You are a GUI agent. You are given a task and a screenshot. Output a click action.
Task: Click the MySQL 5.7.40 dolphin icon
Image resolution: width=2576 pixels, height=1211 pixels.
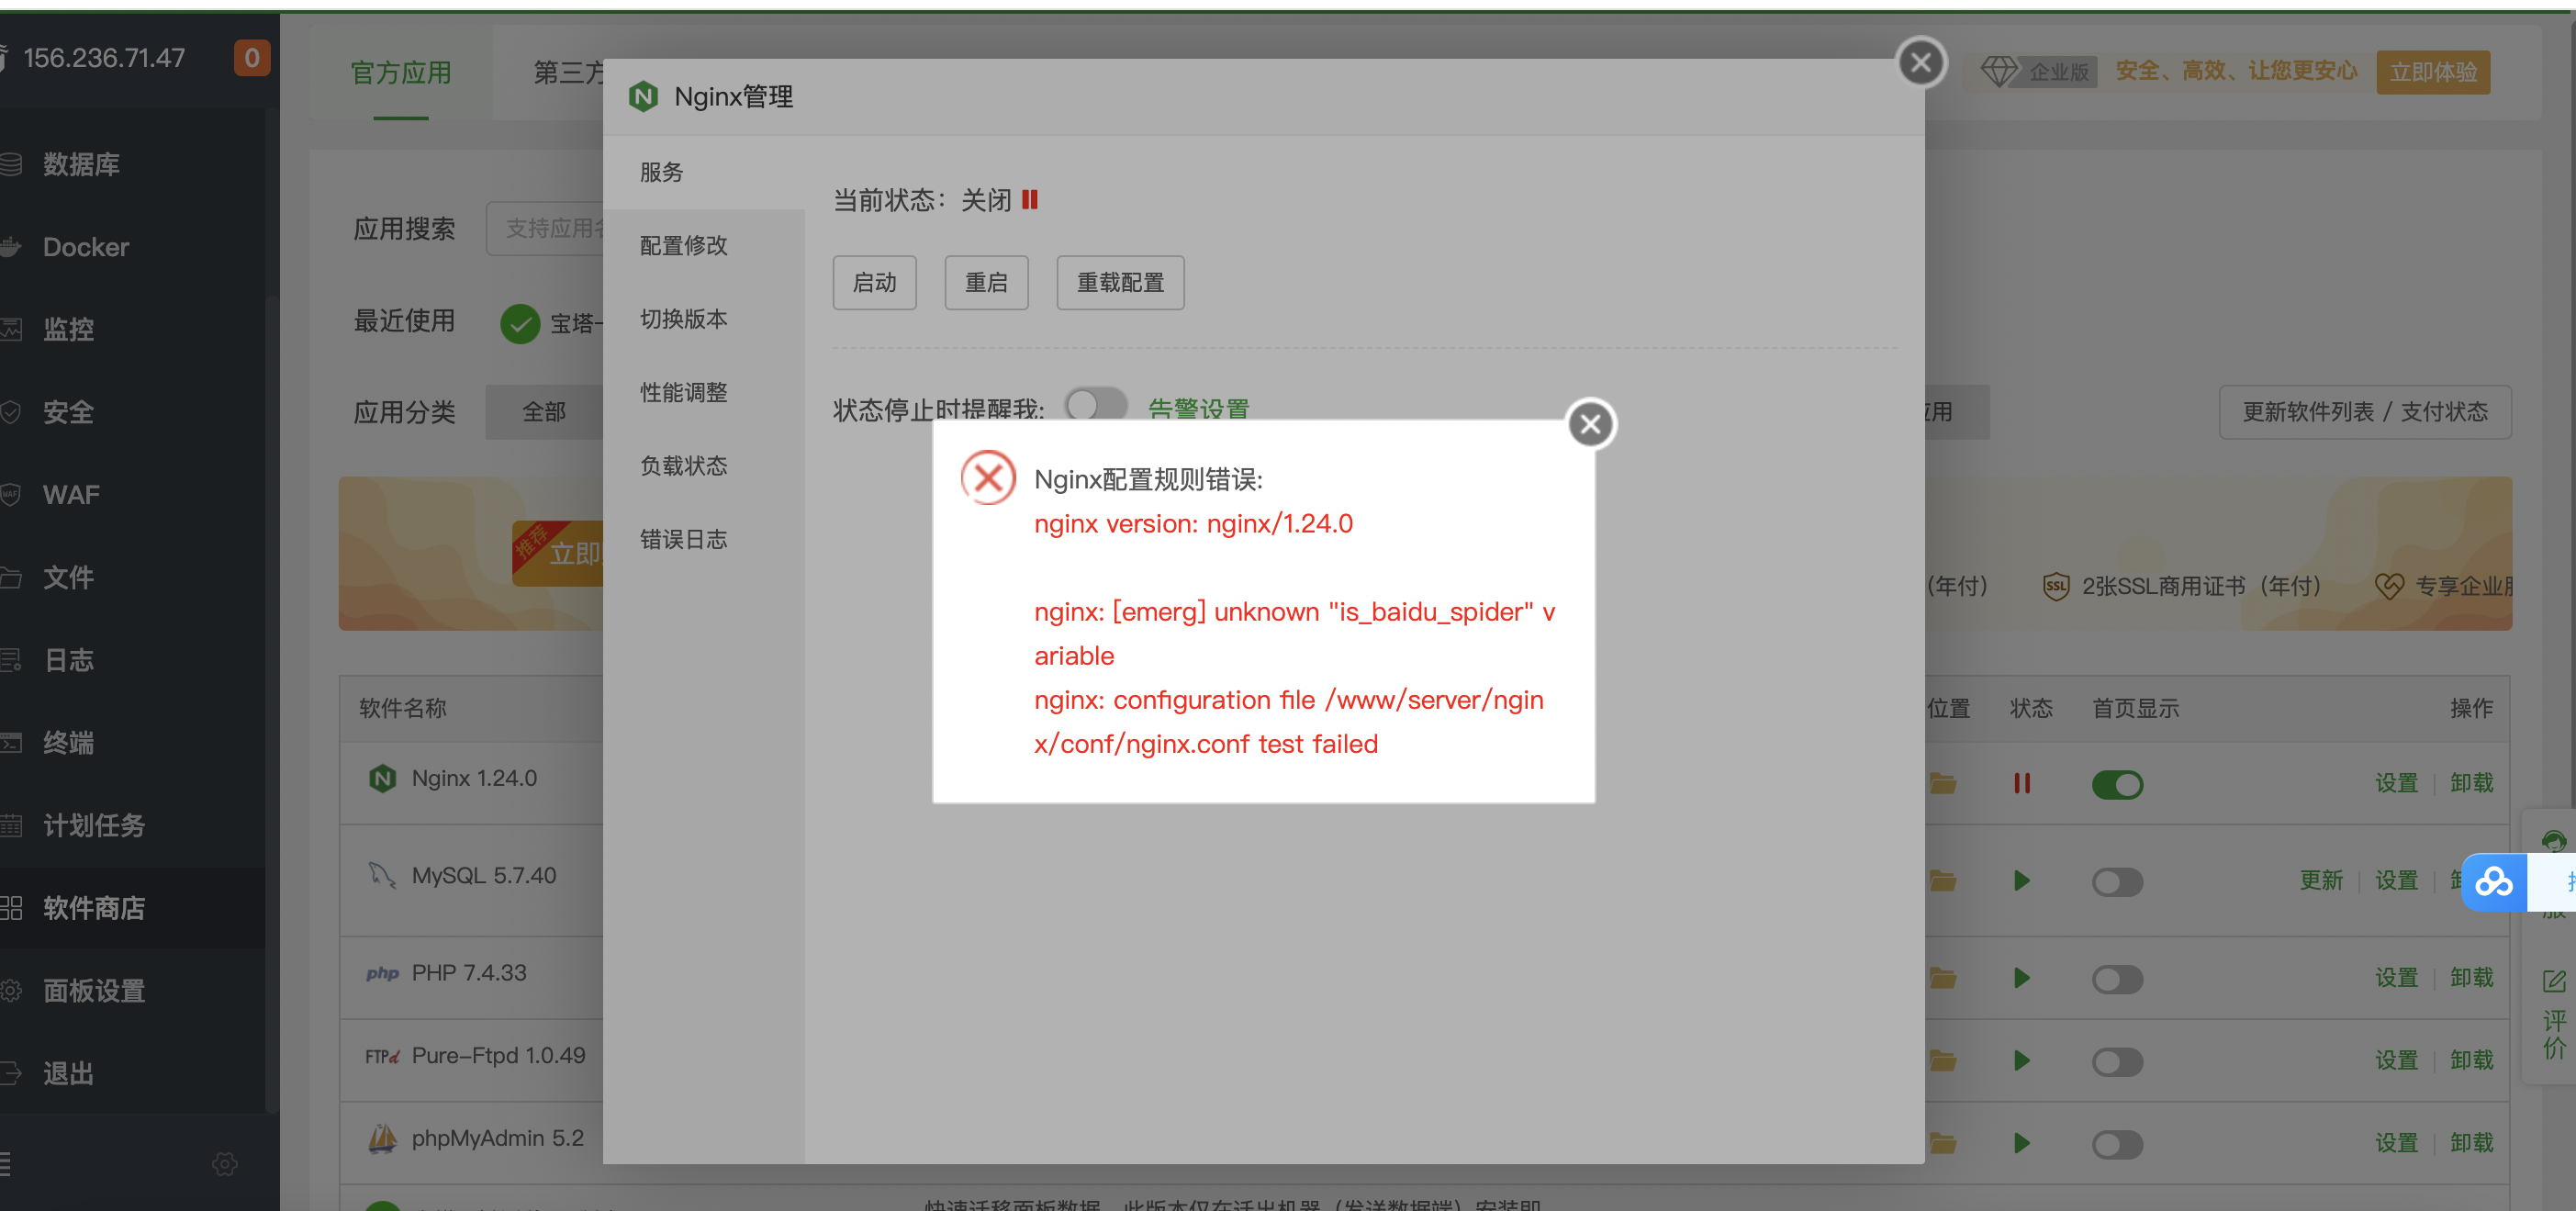(382, 875)
